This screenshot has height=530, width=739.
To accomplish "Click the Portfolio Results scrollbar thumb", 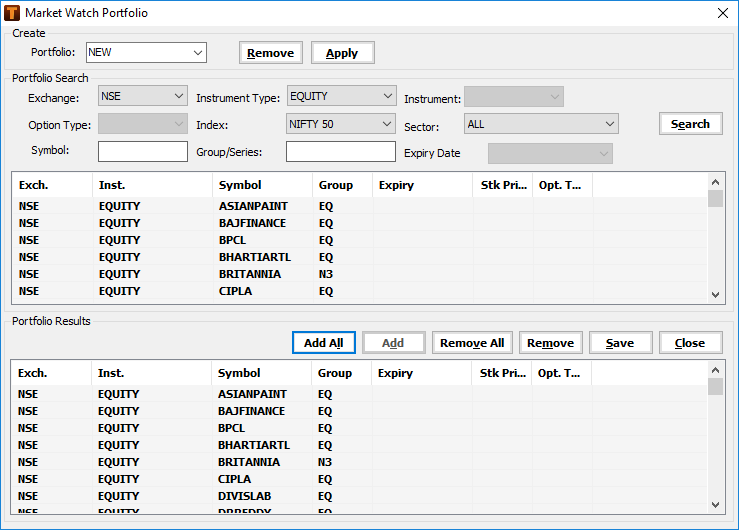I will 715,386.
